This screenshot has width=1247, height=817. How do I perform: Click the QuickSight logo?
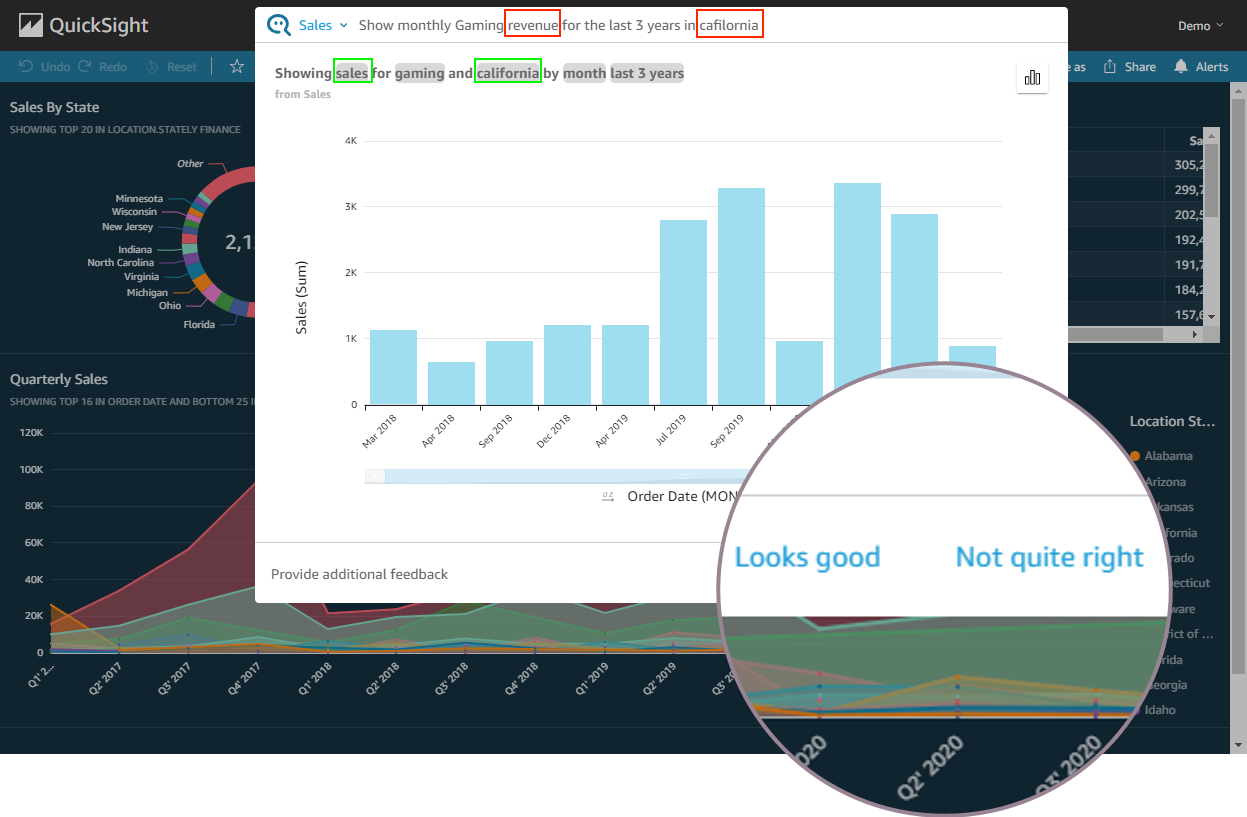pyautogui.click(x=82, y=25)
